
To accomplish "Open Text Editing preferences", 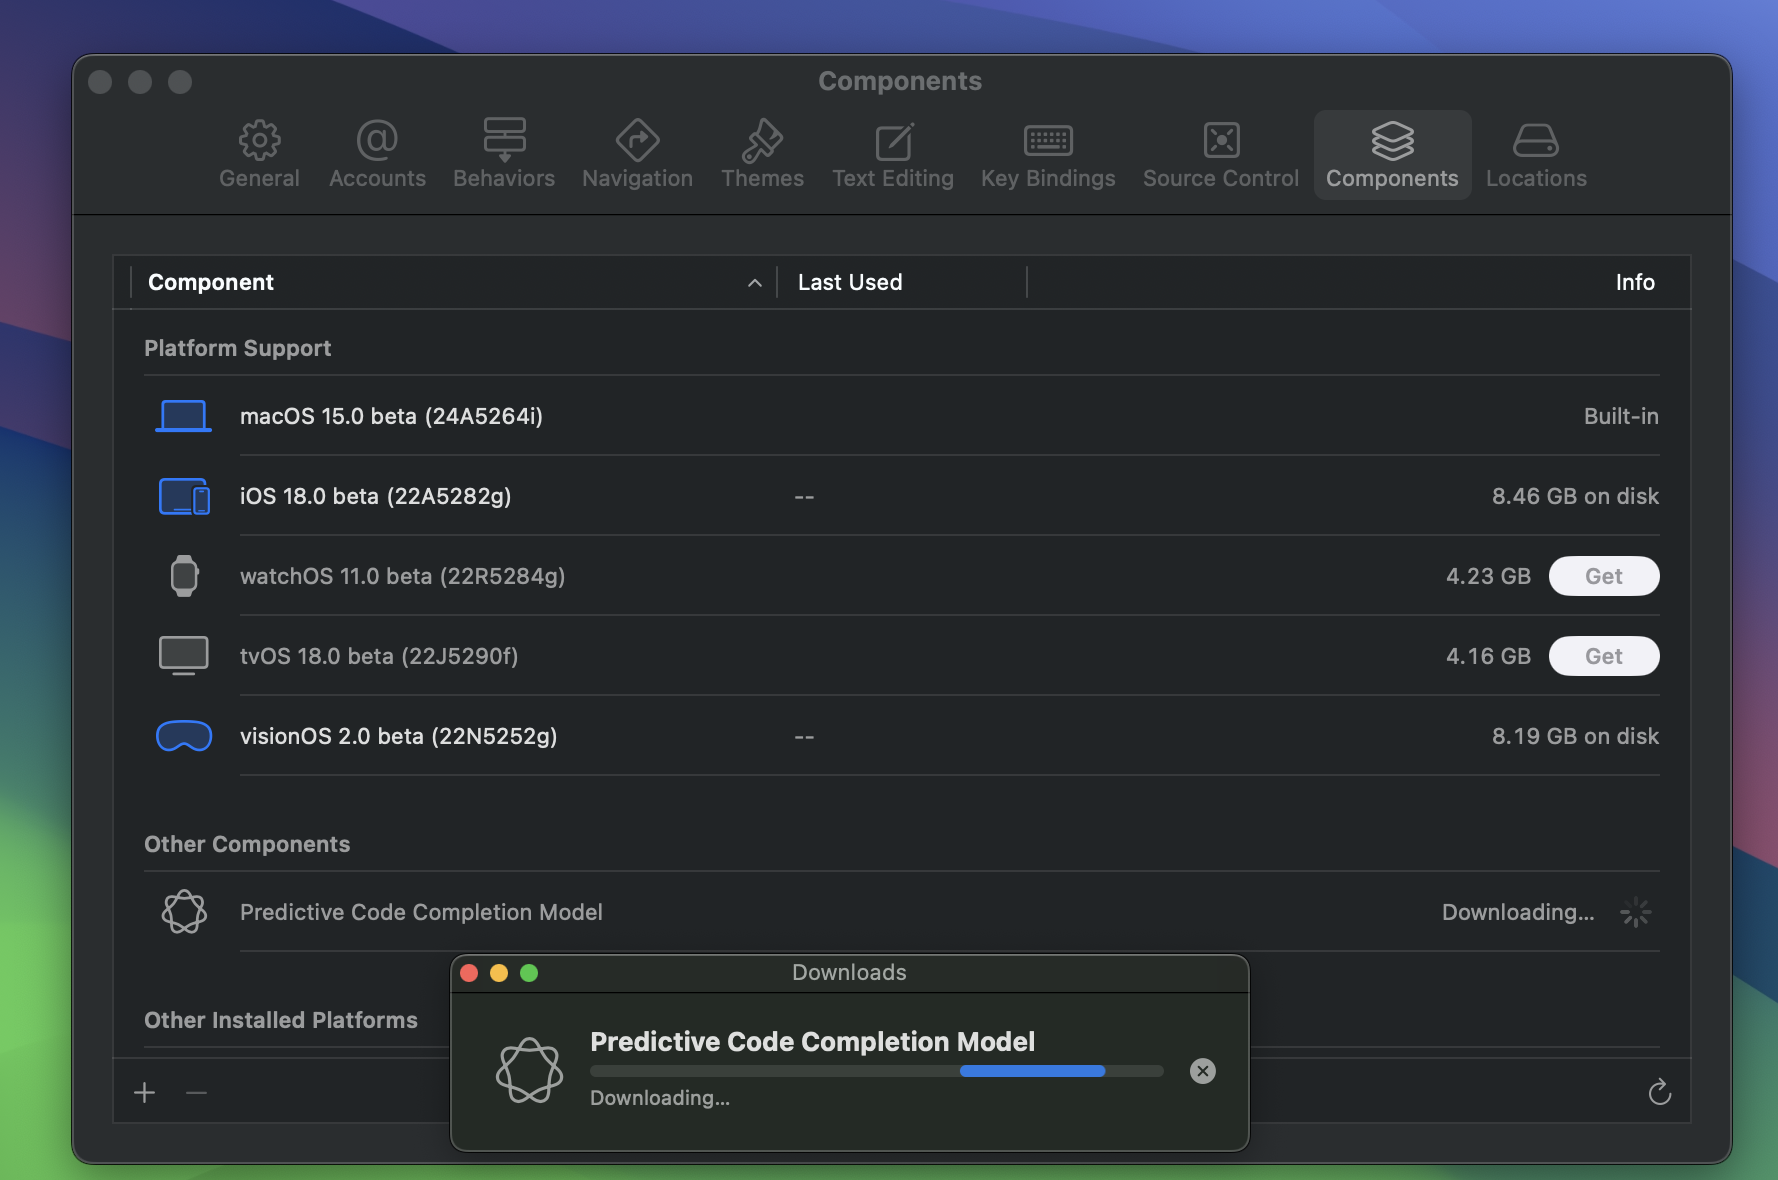I will pos(892,155).
